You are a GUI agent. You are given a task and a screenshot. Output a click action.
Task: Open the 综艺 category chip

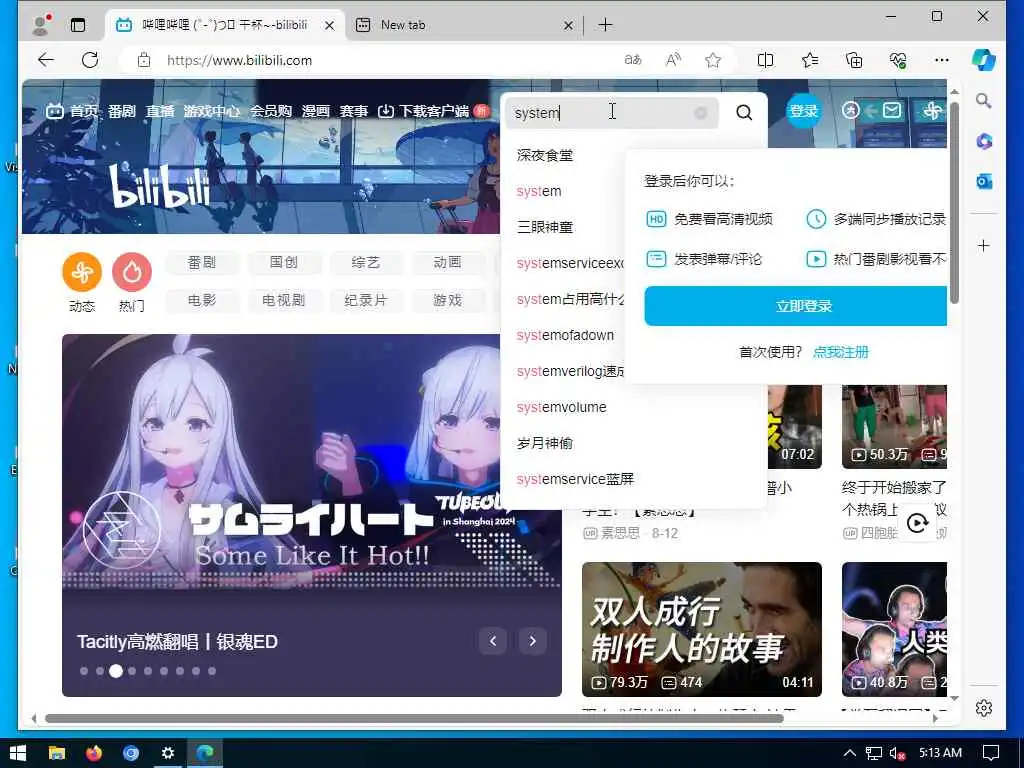point(365,263)
